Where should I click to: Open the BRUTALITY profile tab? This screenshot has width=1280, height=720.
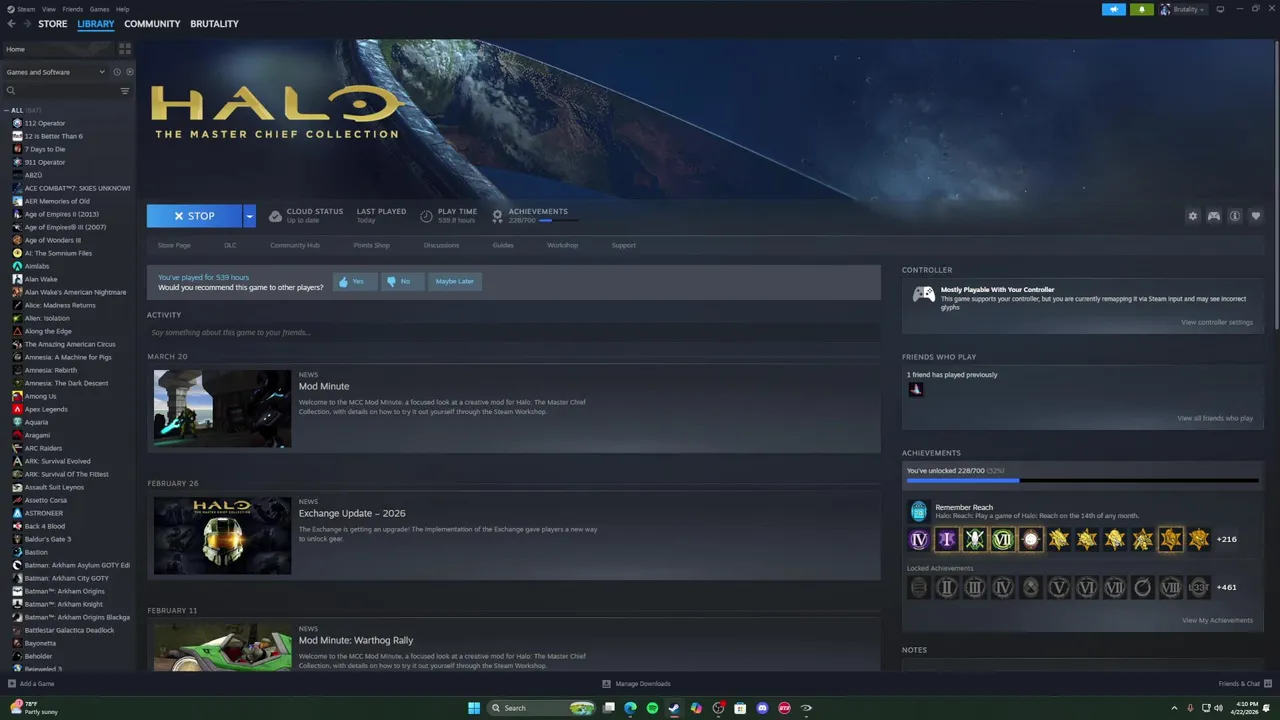tap(214, 24)
